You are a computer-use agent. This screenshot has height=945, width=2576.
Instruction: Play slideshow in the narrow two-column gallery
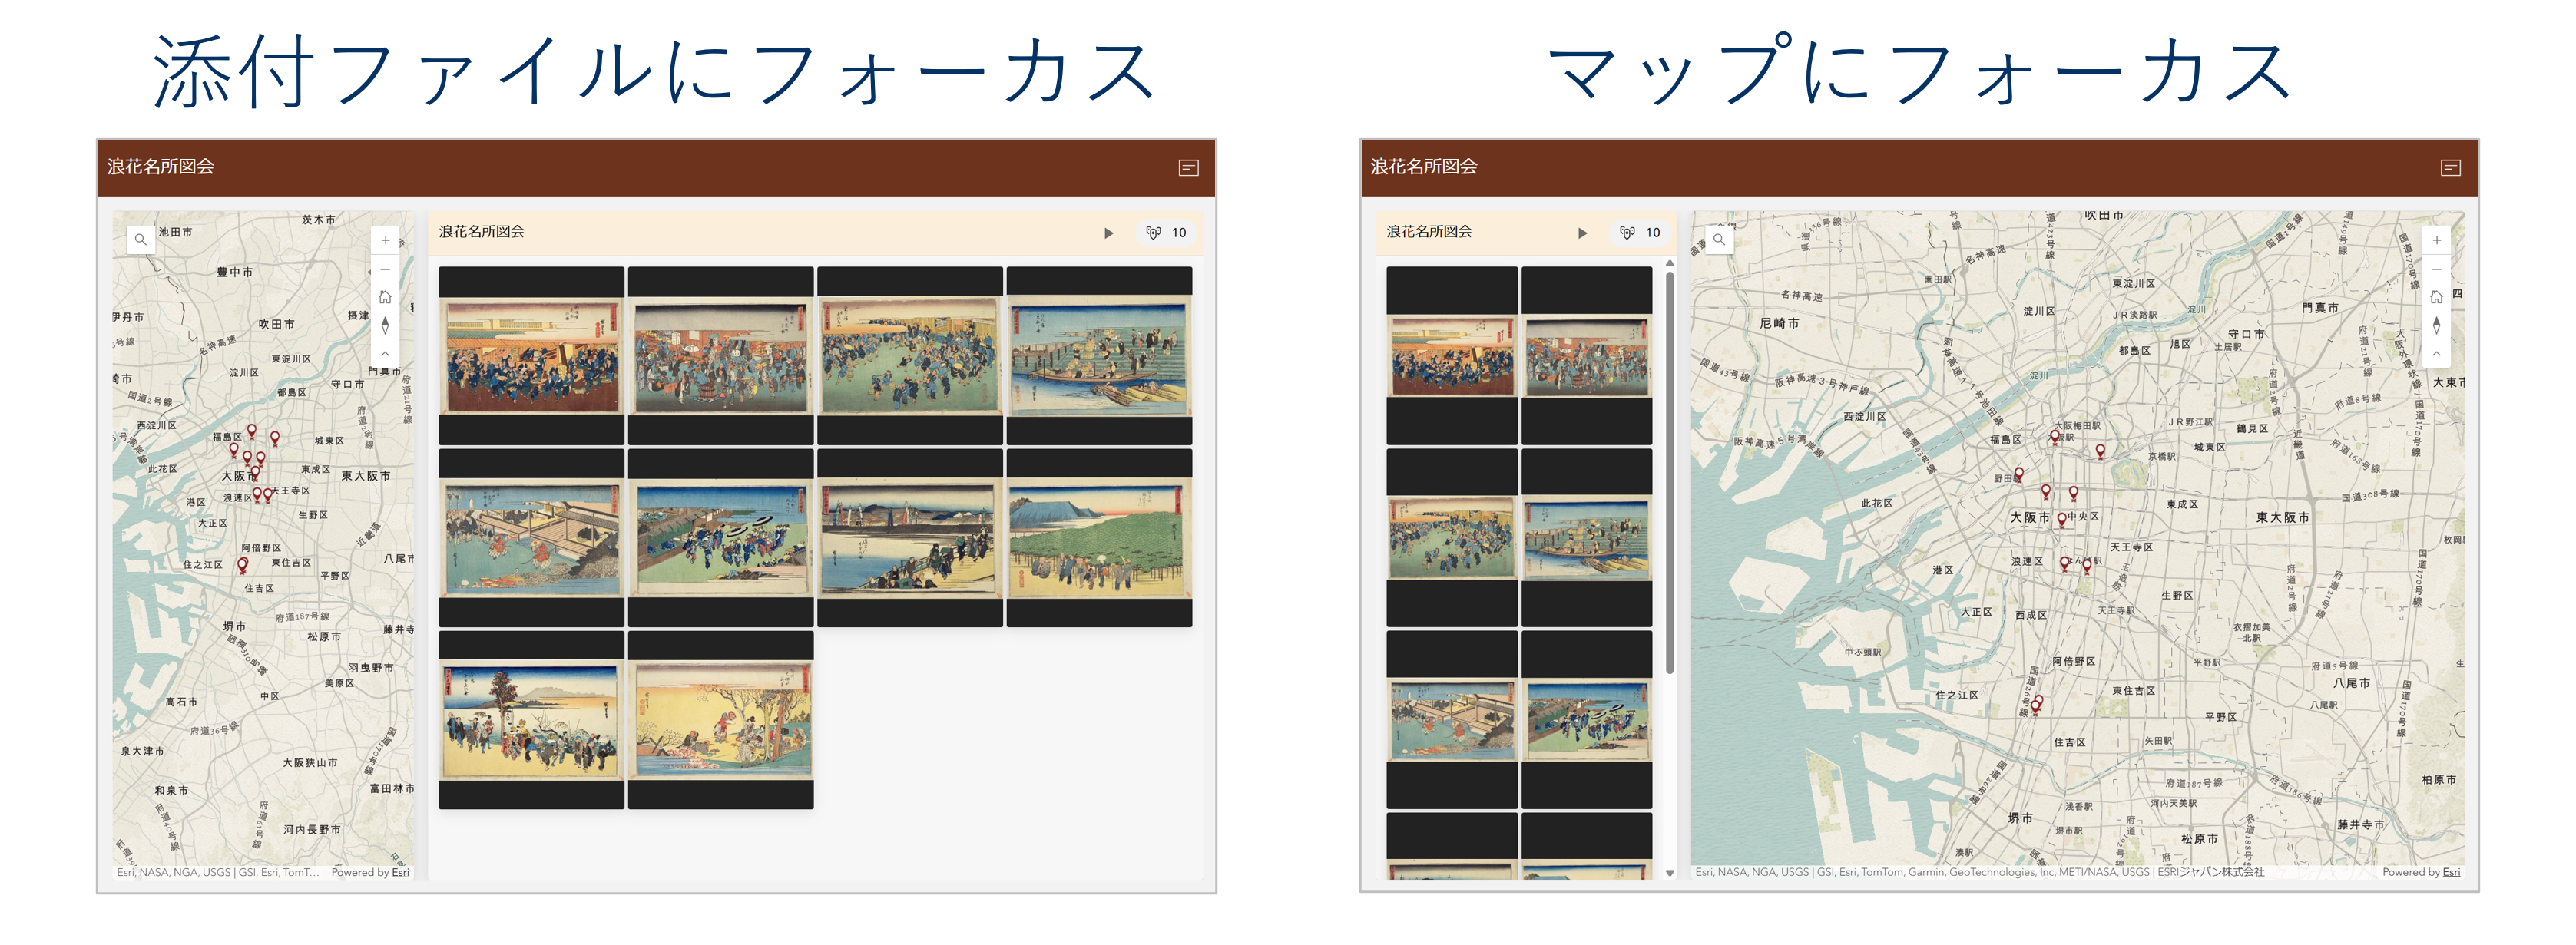coord(1582,233)
